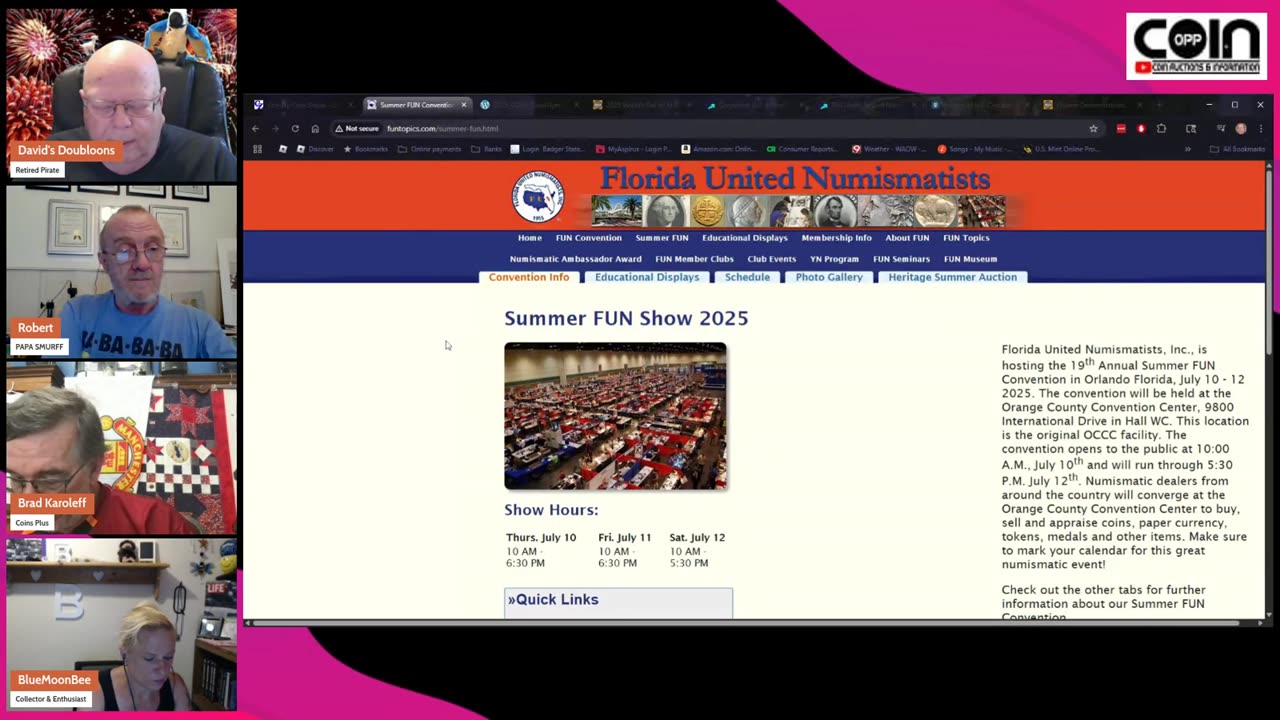Open the Bookmarks star bookmark
The image size is (1280, 720).
pyautogui.click(x=365, y=149)
